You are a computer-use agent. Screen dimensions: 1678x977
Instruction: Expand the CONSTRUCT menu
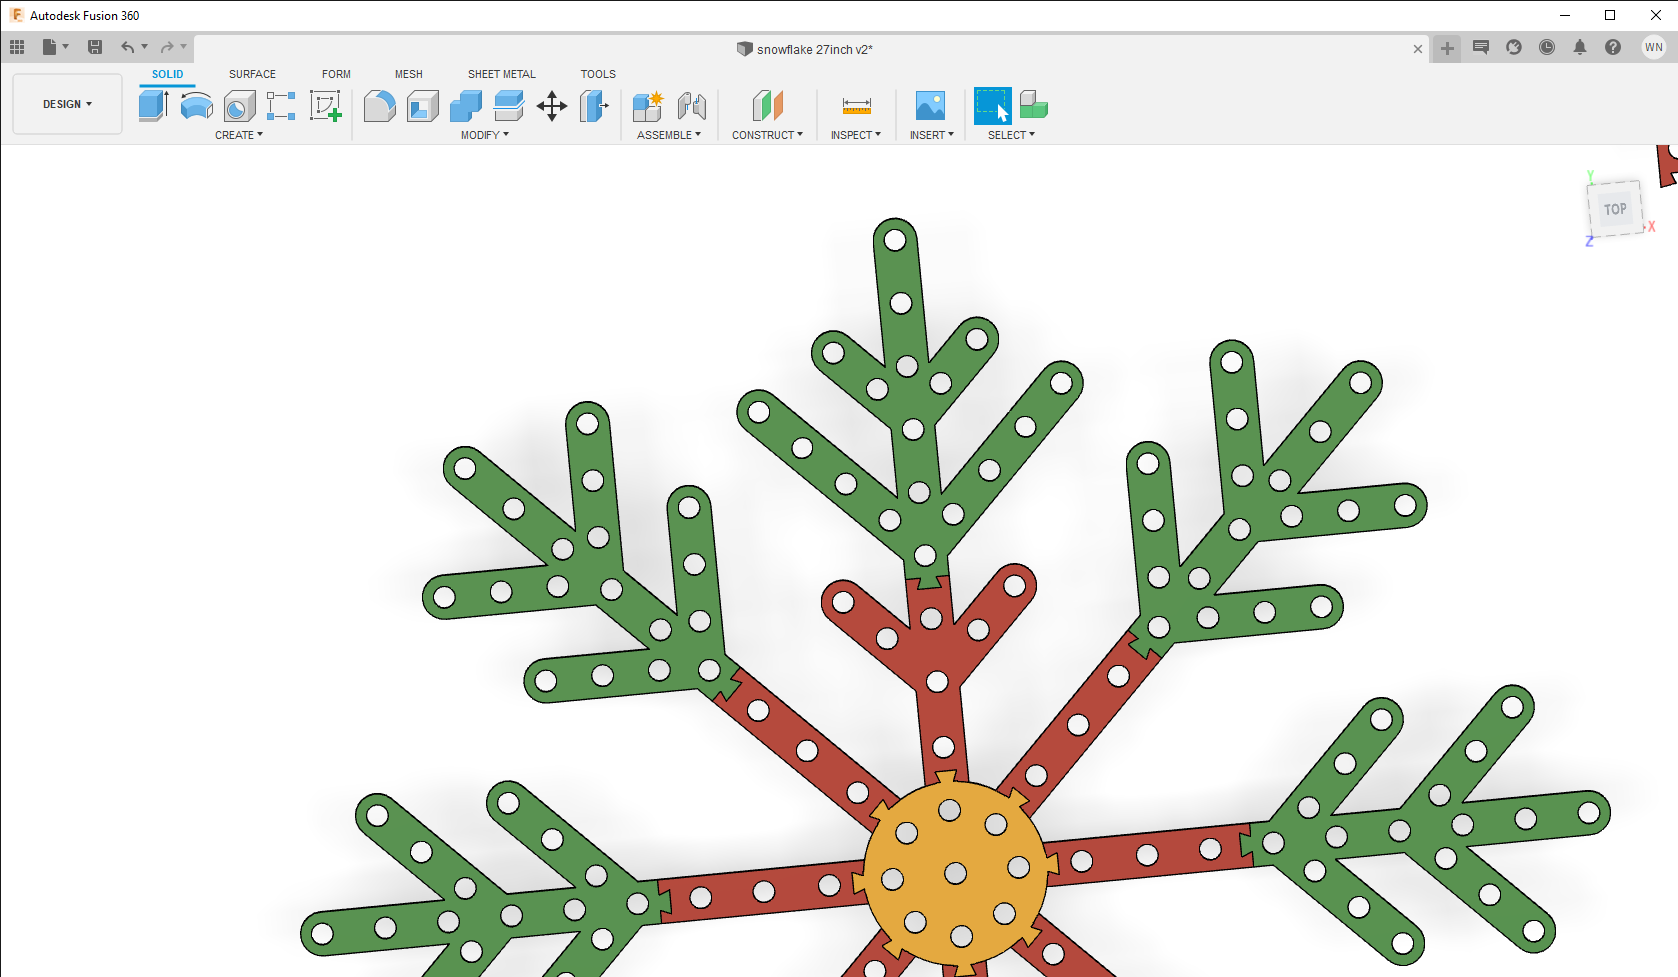pyautogui.click(x=767, y=135)
